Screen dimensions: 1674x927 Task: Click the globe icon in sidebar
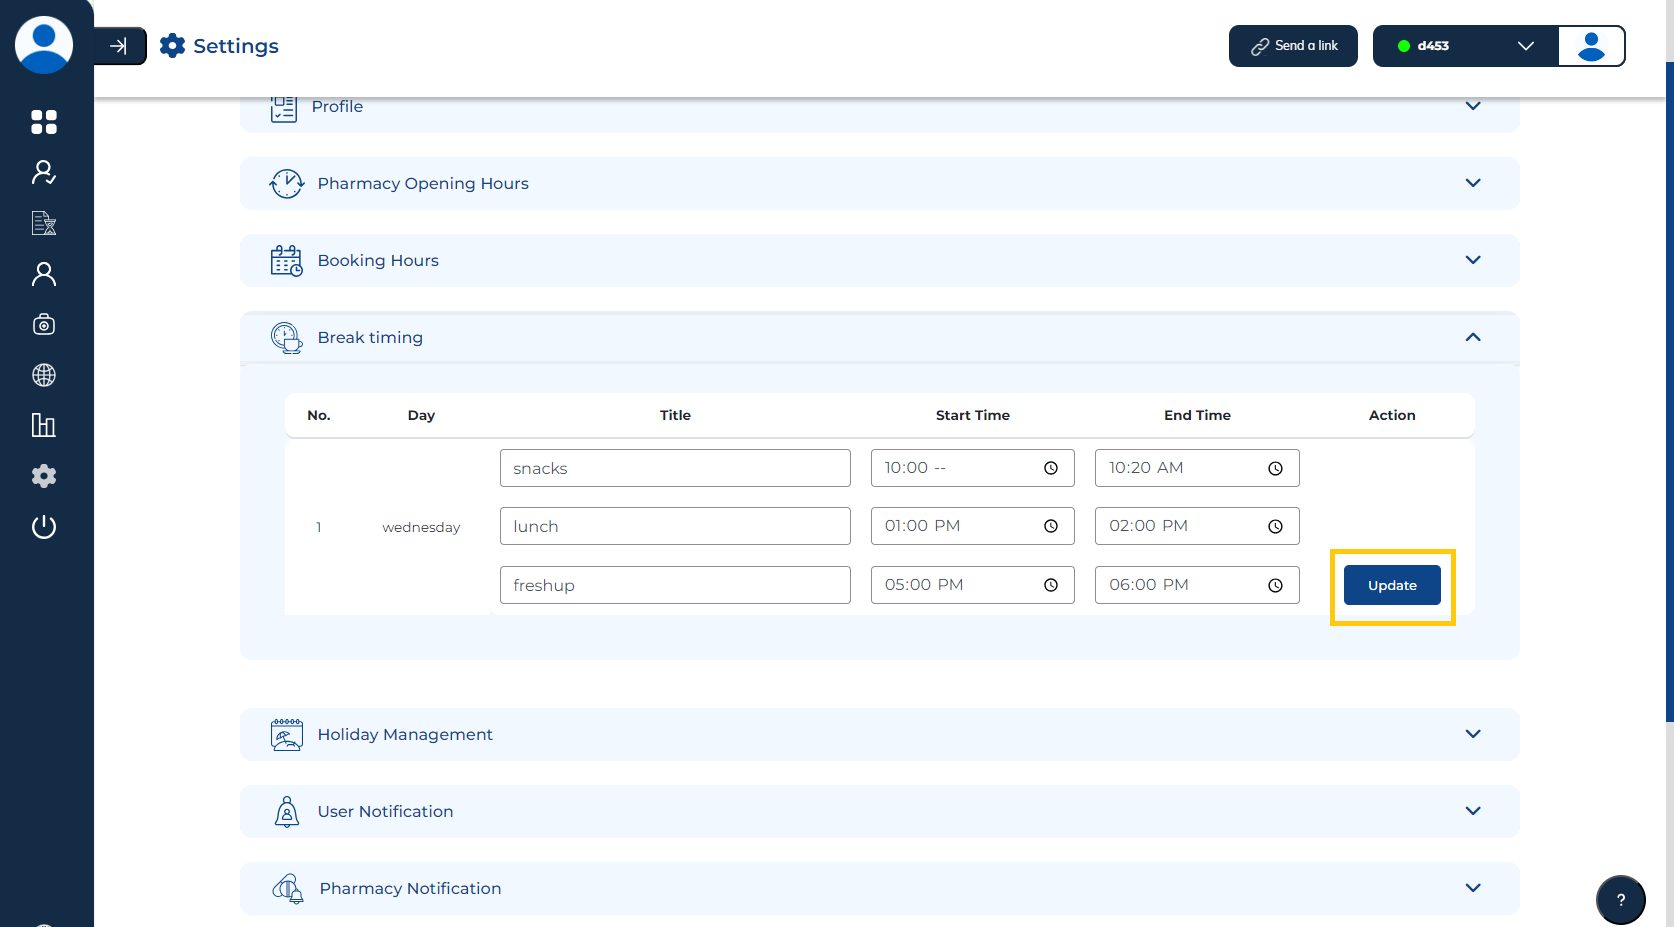click(x=44, y=375)
